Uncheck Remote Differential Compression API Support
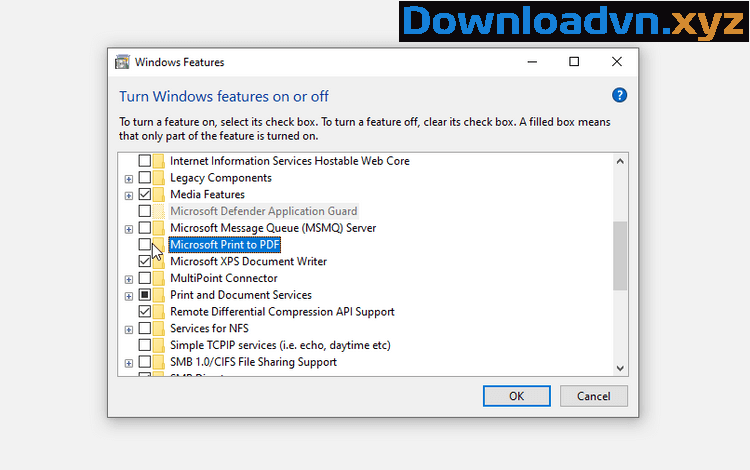The width and height of the screenshot is (750, 470). pos(144,311)
